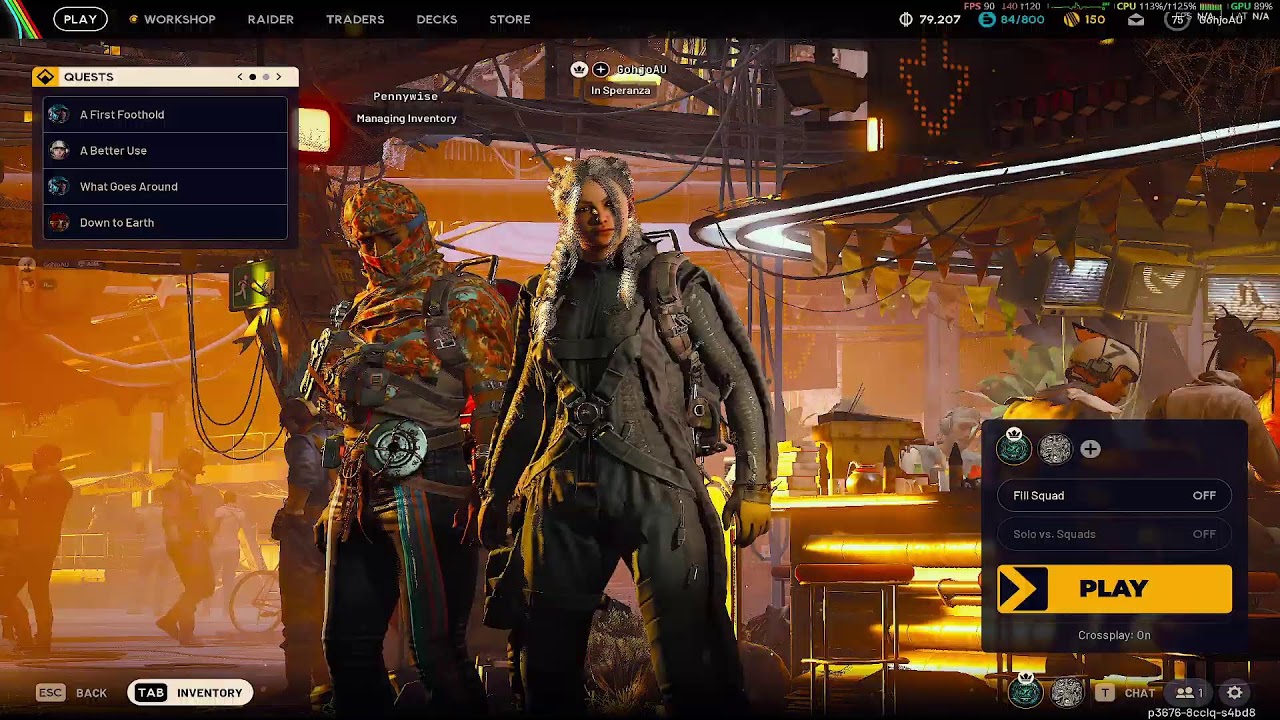Click the GohjoAU nameplate above the raider
This screenshot has height=720, width=1280.
[x=641, y=69]
